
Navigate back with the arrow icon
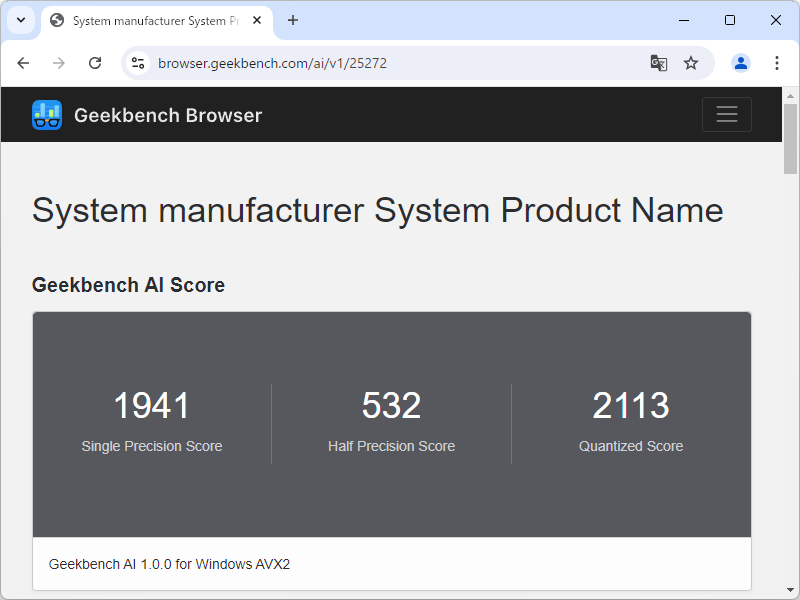(23, 62)
